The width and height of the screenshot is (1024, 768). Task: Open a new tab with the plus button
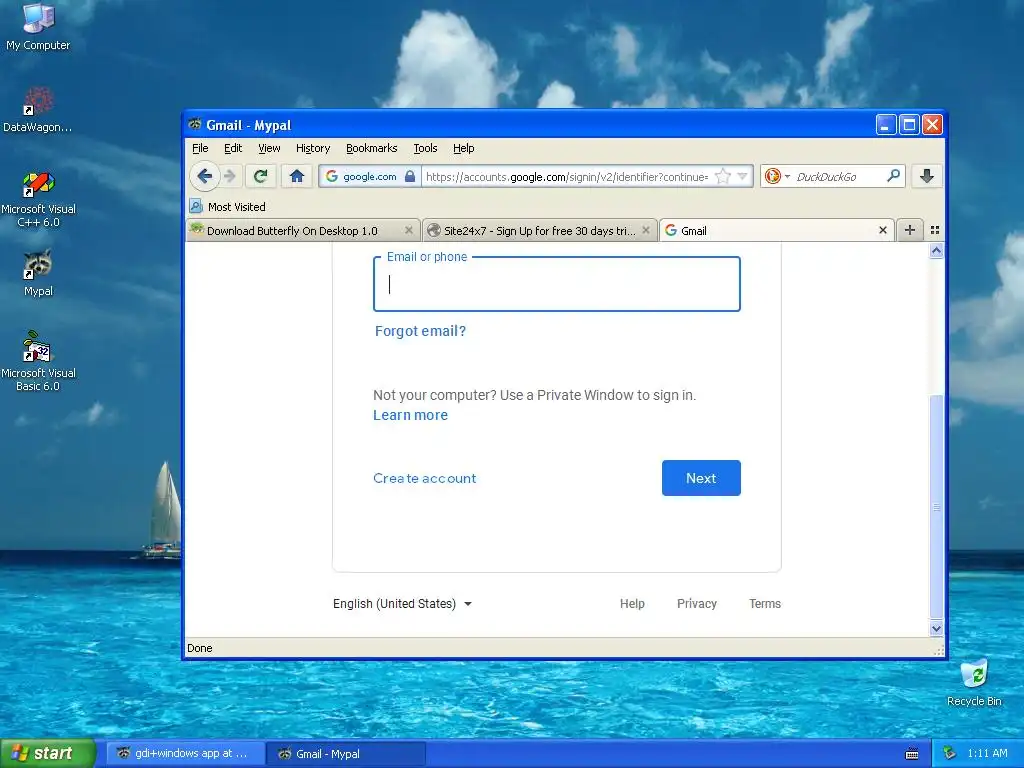point(909,230)
